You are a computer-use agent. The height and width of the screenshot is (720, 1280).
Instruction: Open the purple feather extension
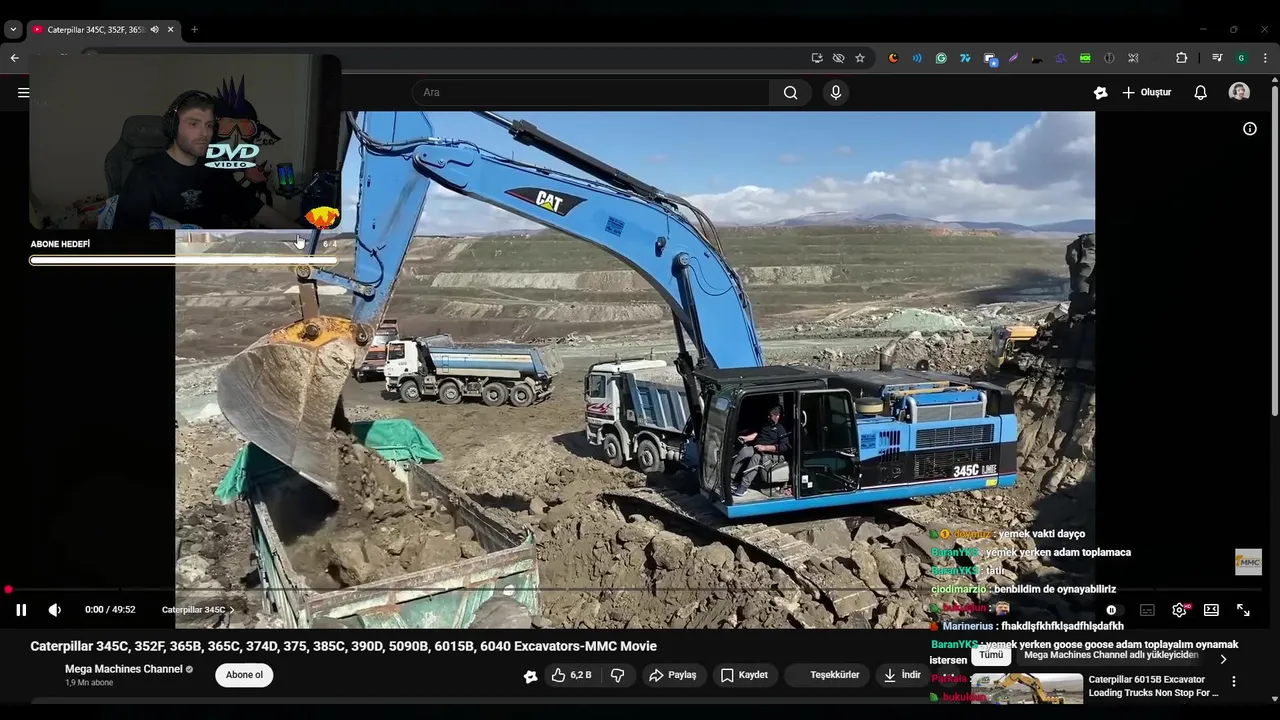pyautogui.click(x=1013, y=58)
